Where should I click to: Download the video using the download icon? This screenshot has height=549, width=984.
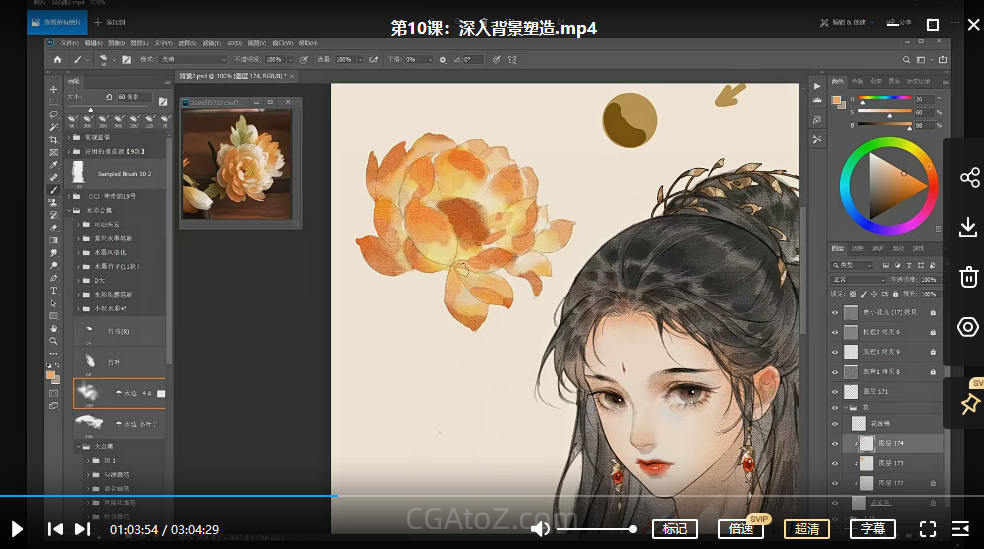(x=968, y=228)
